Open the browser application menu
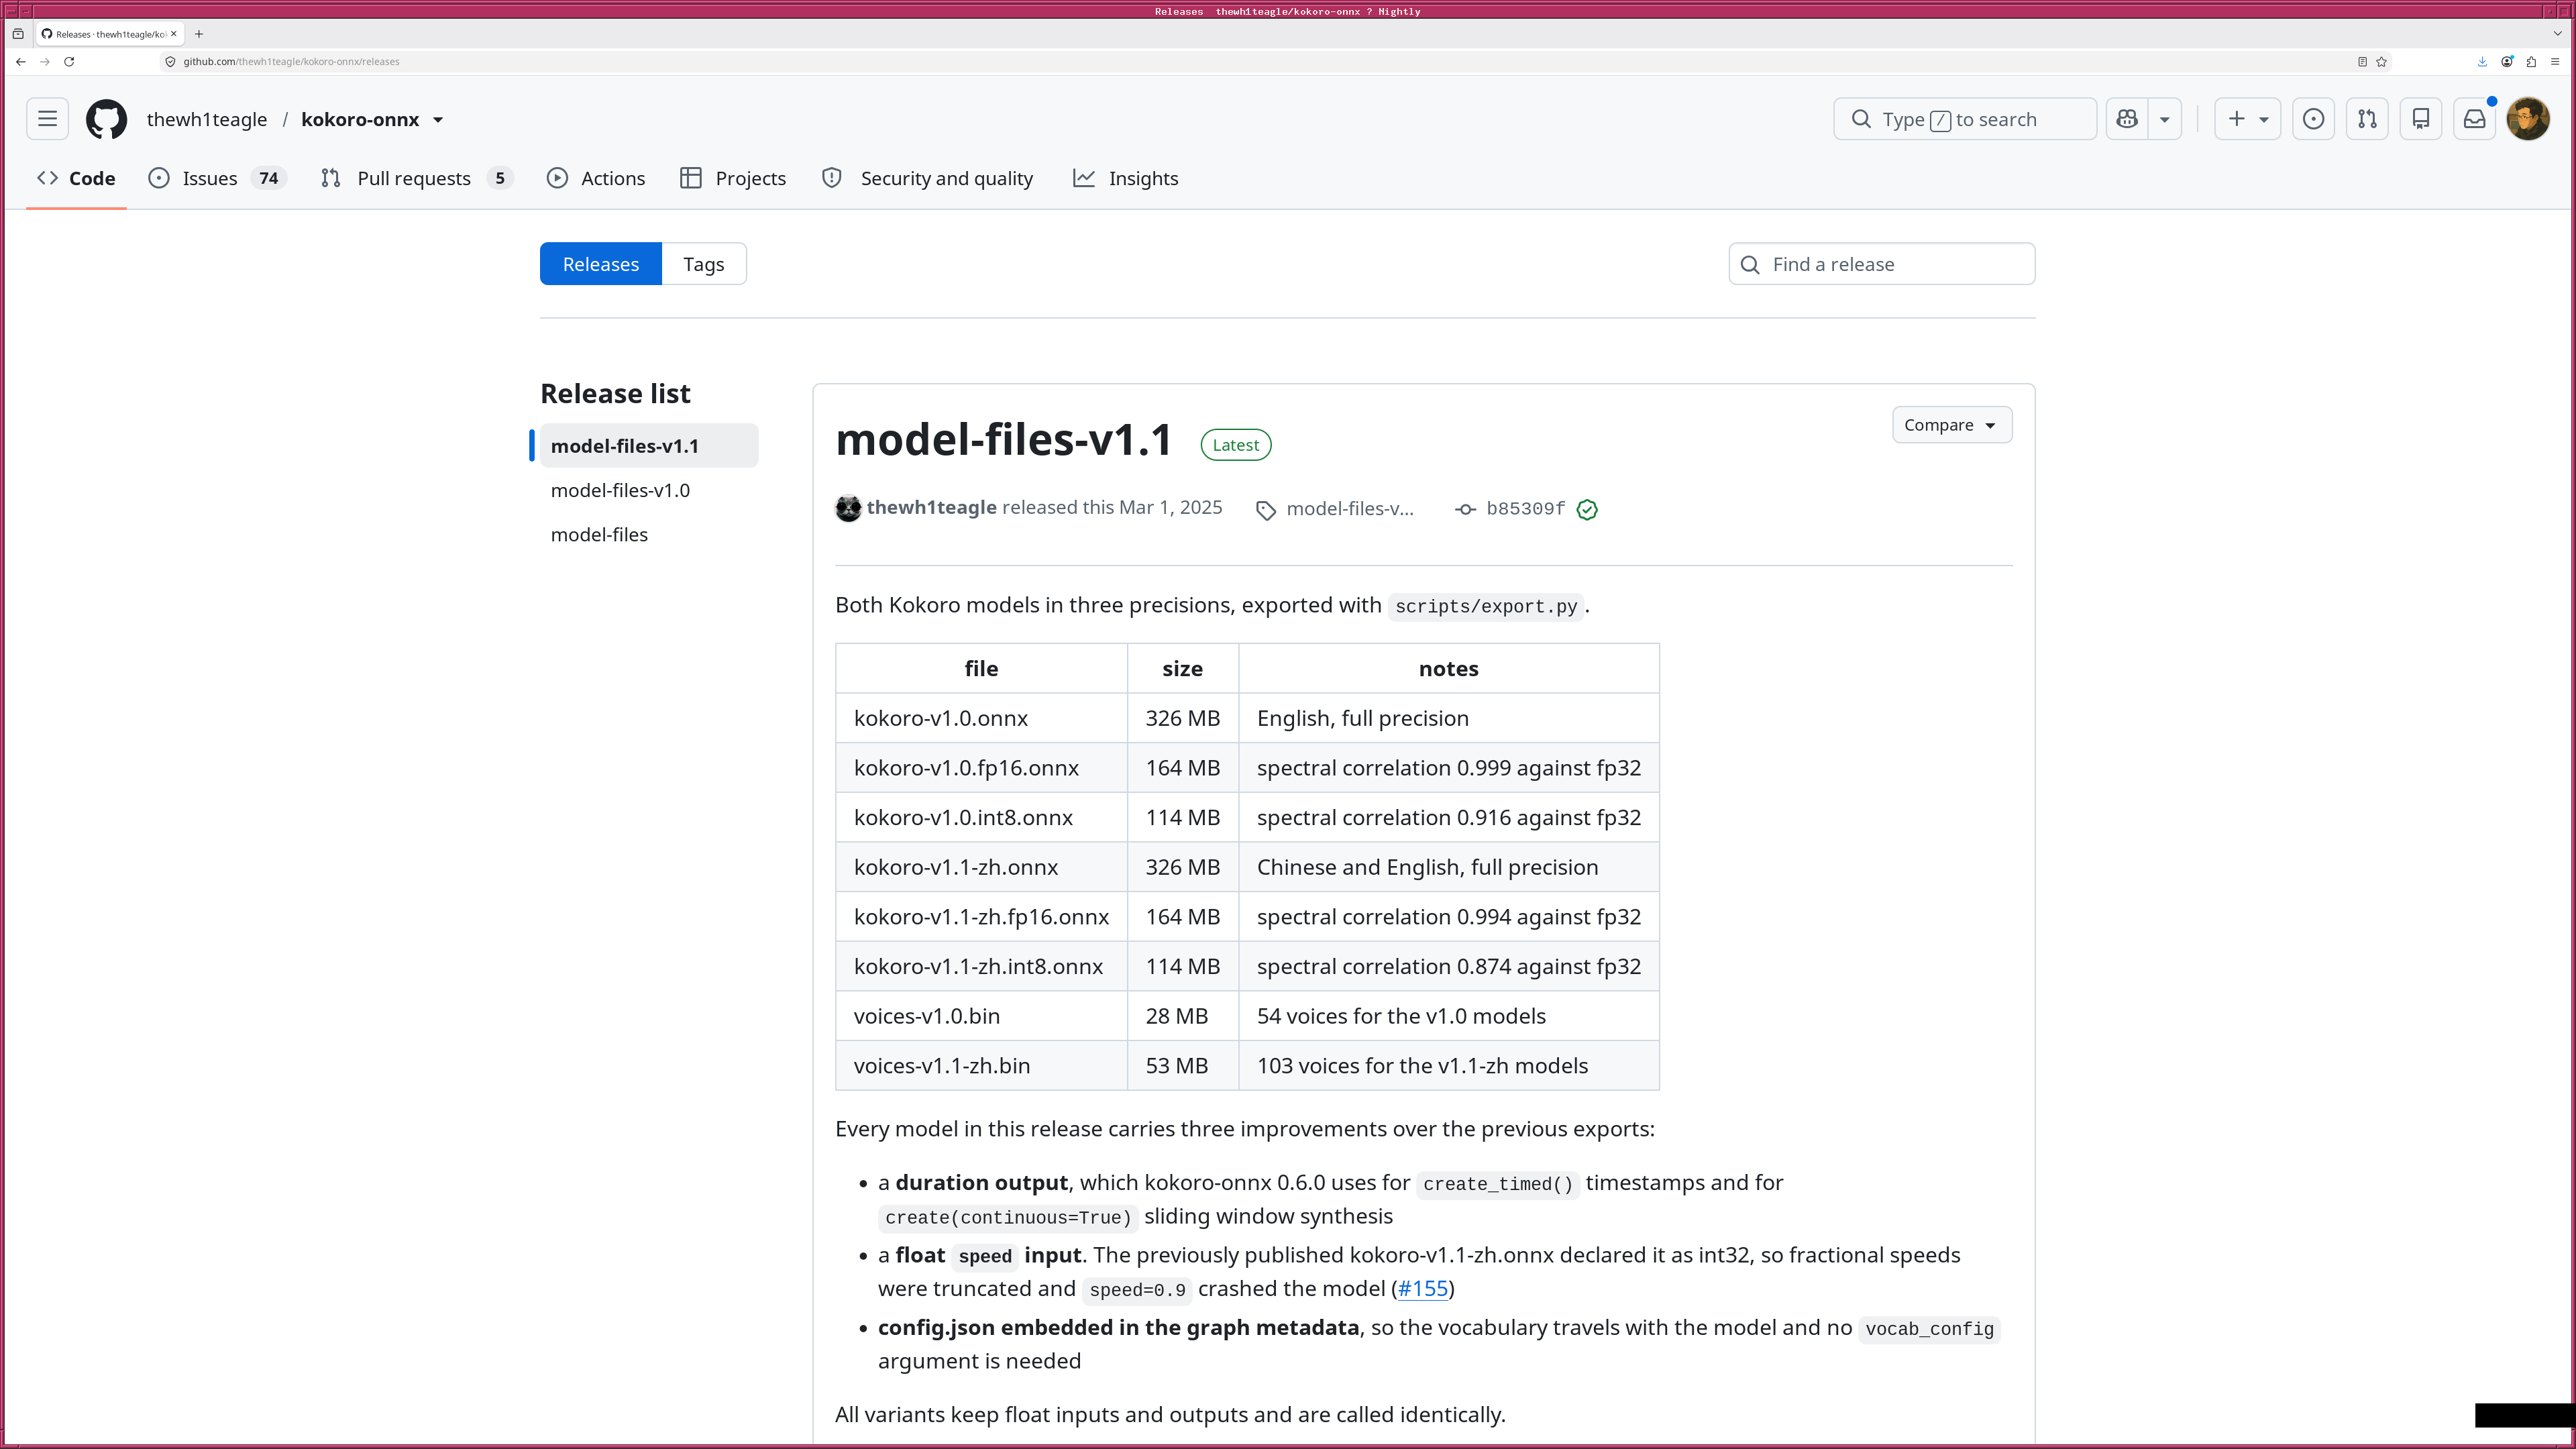This screenshot has width=2576, height=1449. pyautogui.click(x=2555, y=62)
